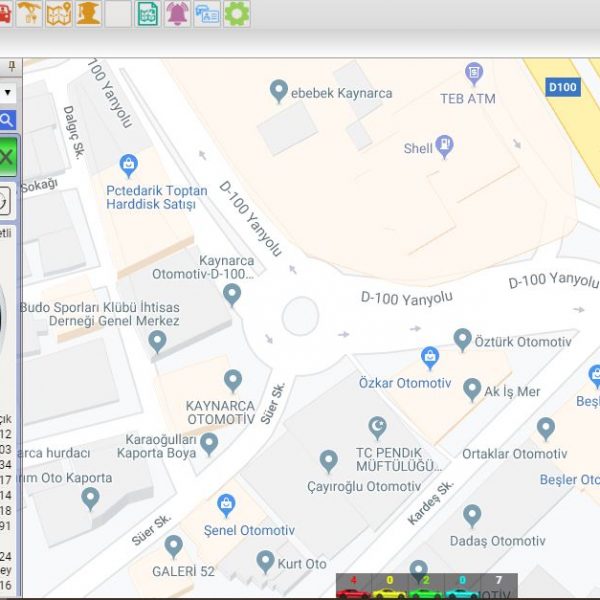Open the orange map with pin toolbar icon
This screenshot has height=600, width=600.
pyautogui.click(x=59, y=14)
